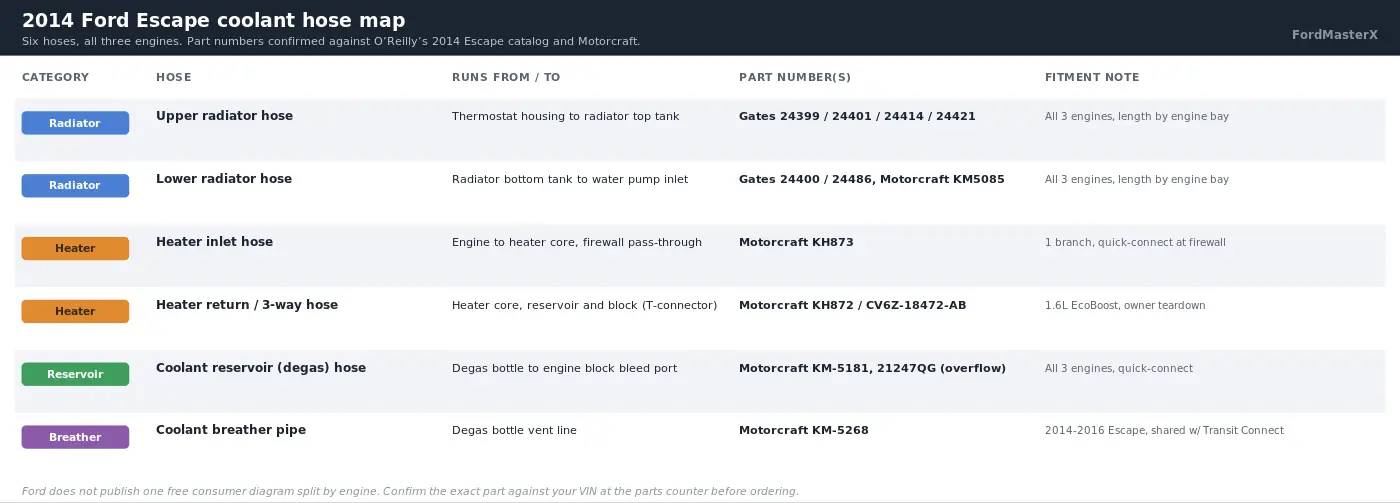Click the Lower radiator hose fitment note
This screenshot has width=1400, height=503.
[x=1137, y=180]
